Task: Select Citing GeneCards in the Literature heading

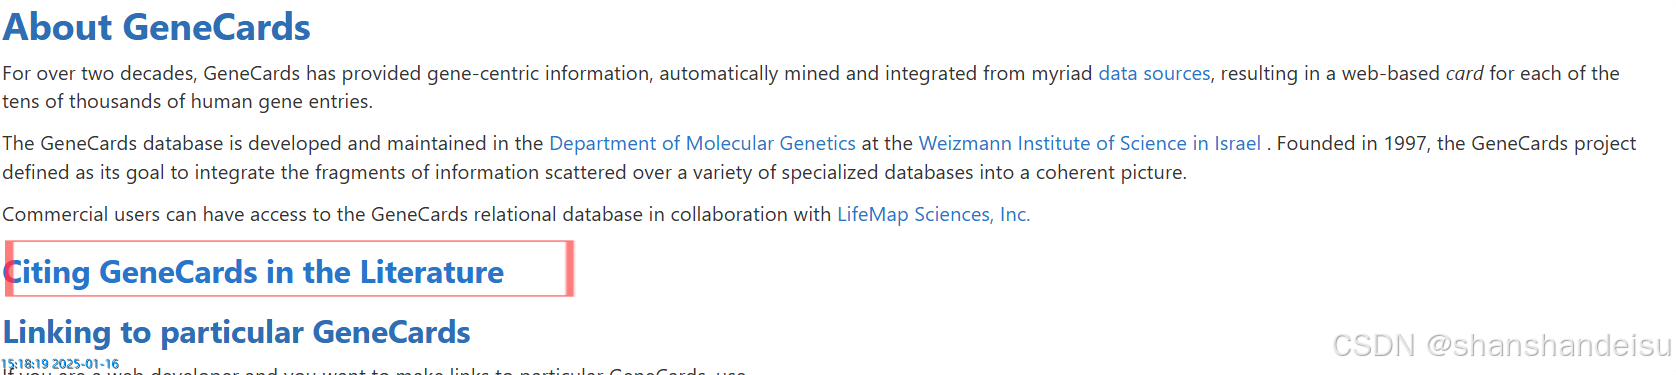Action: [254, 272]
